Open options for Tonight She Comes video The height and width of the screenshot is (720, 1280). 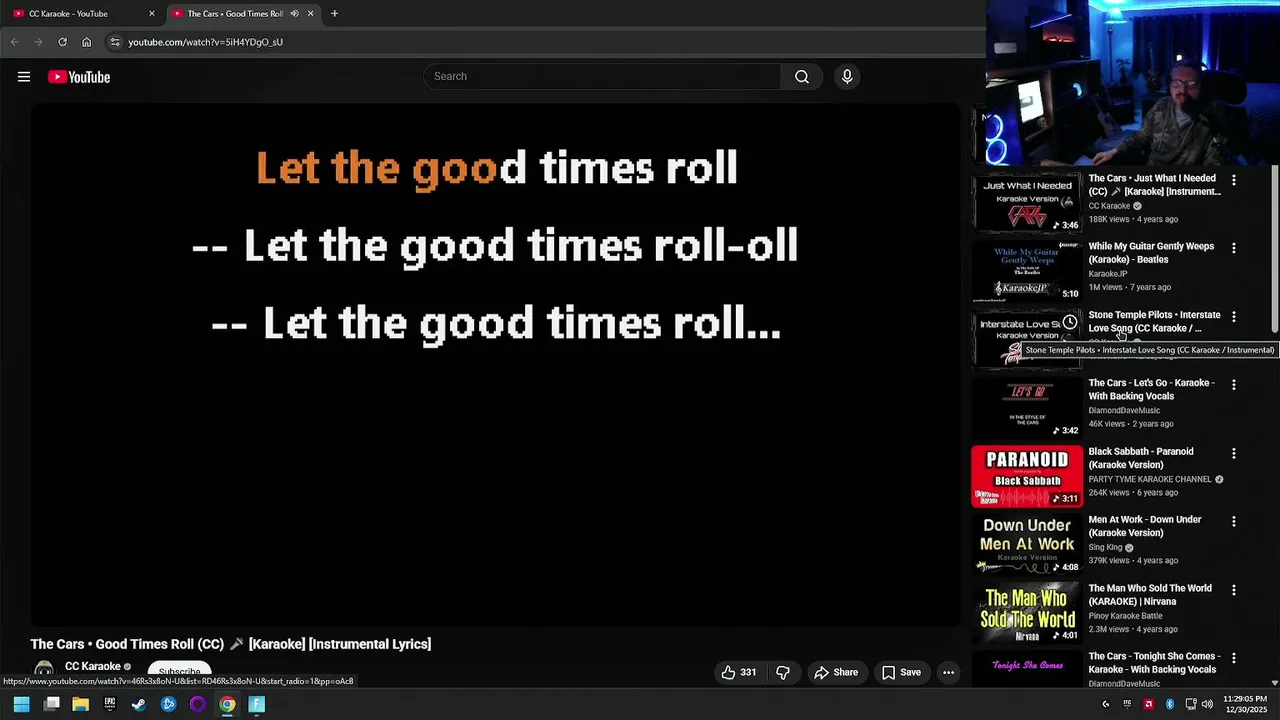[x=1233, y=658]
